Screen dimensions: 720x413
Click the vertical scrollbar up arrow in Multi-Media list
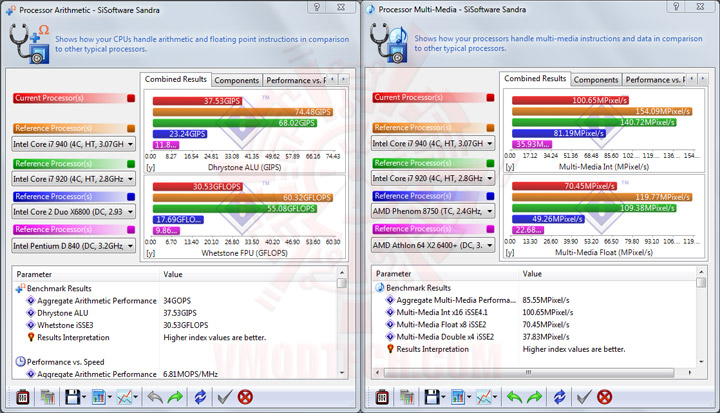701,272
